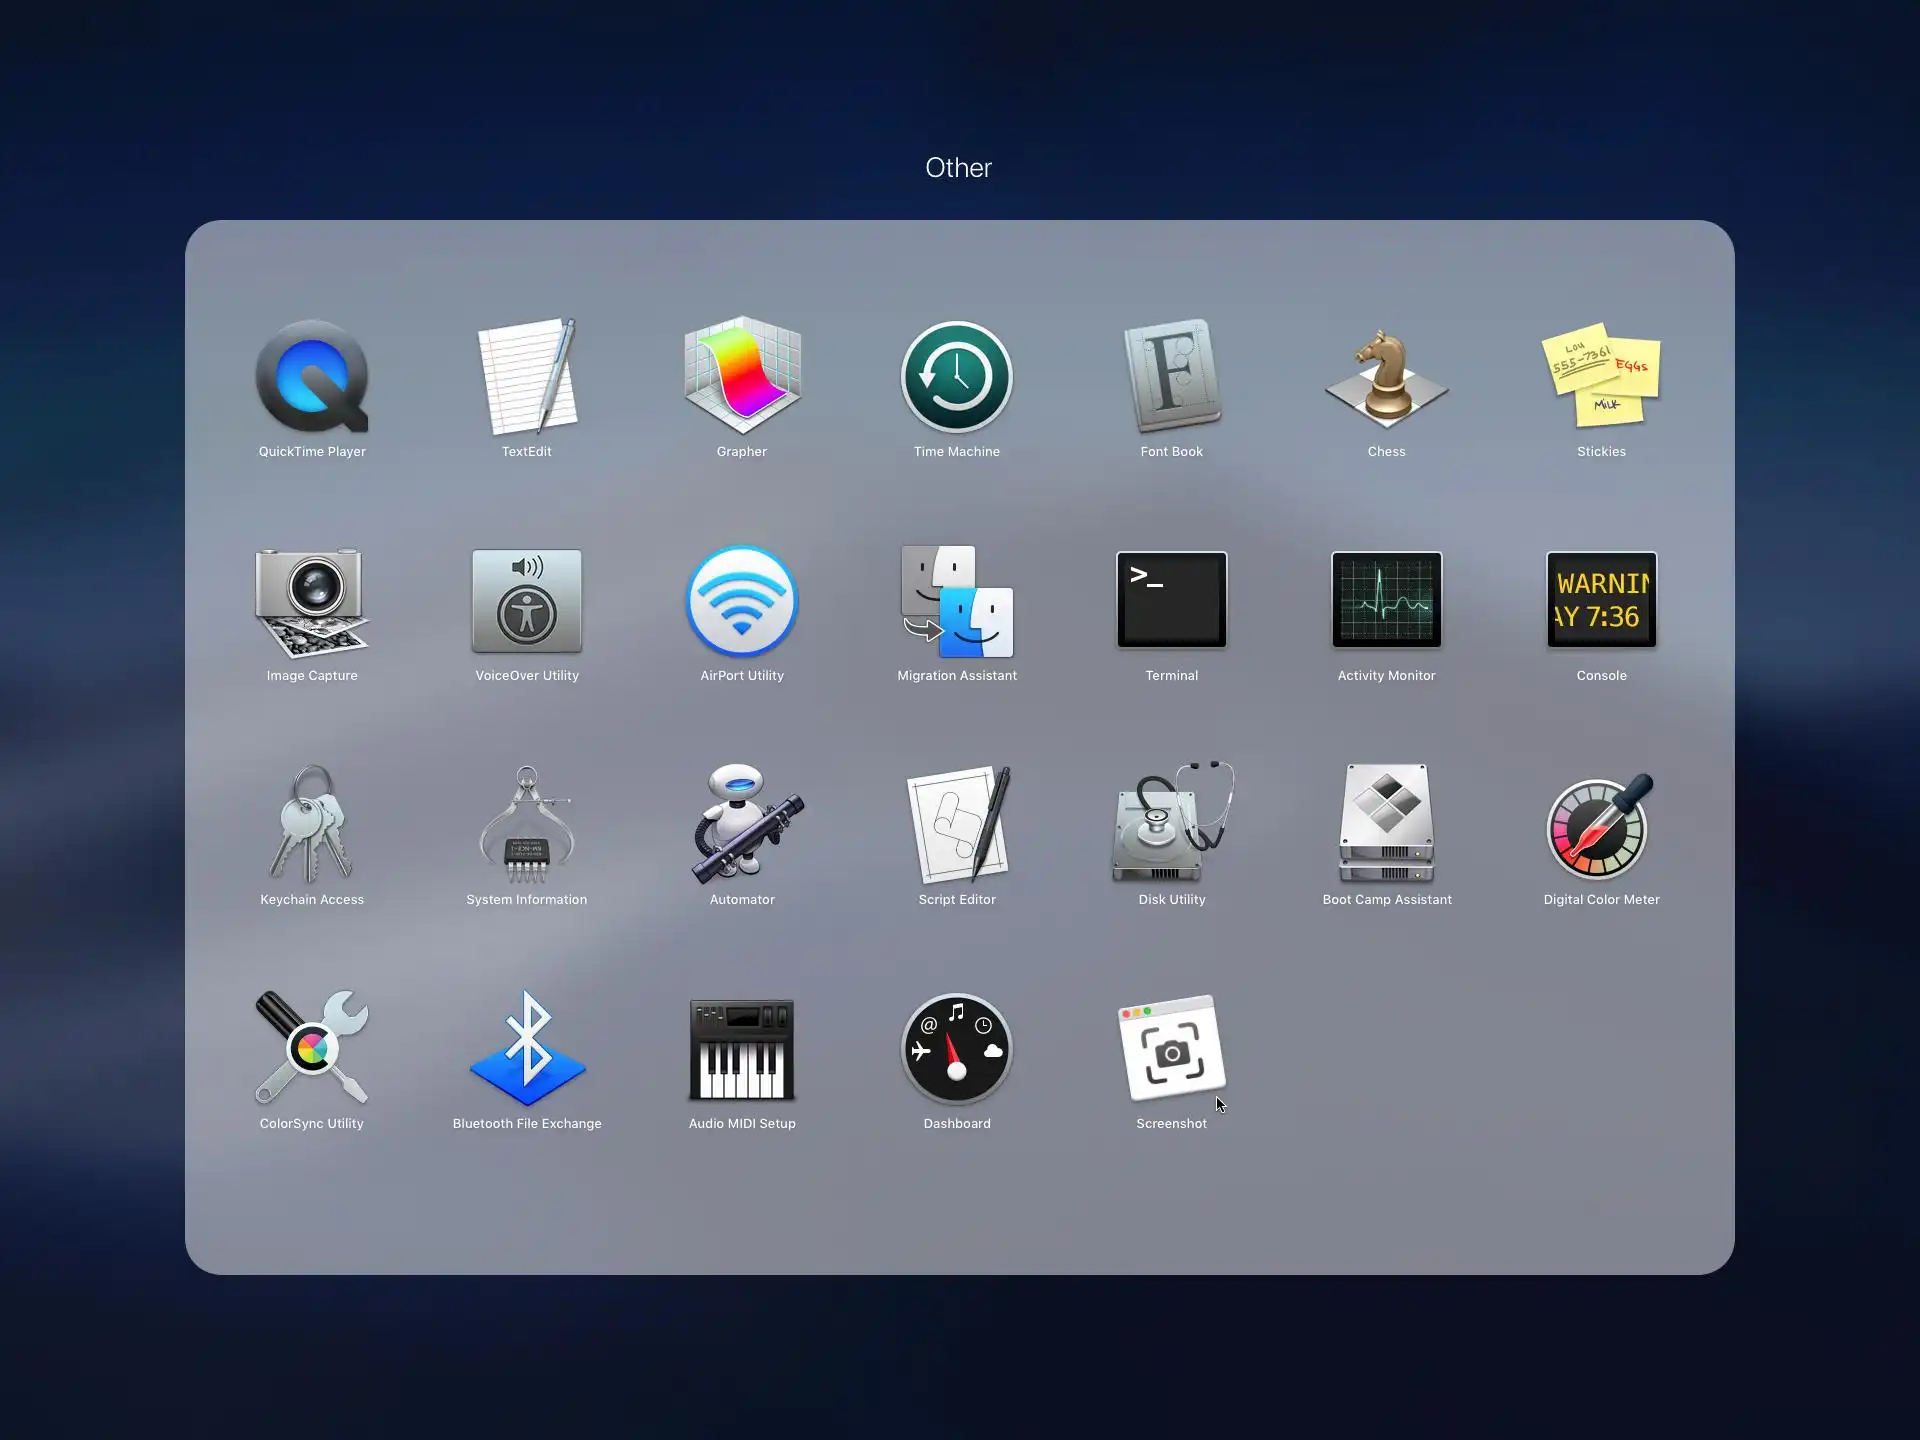
Task: Open AirPort Utility
Action: [x=742, y=600]
